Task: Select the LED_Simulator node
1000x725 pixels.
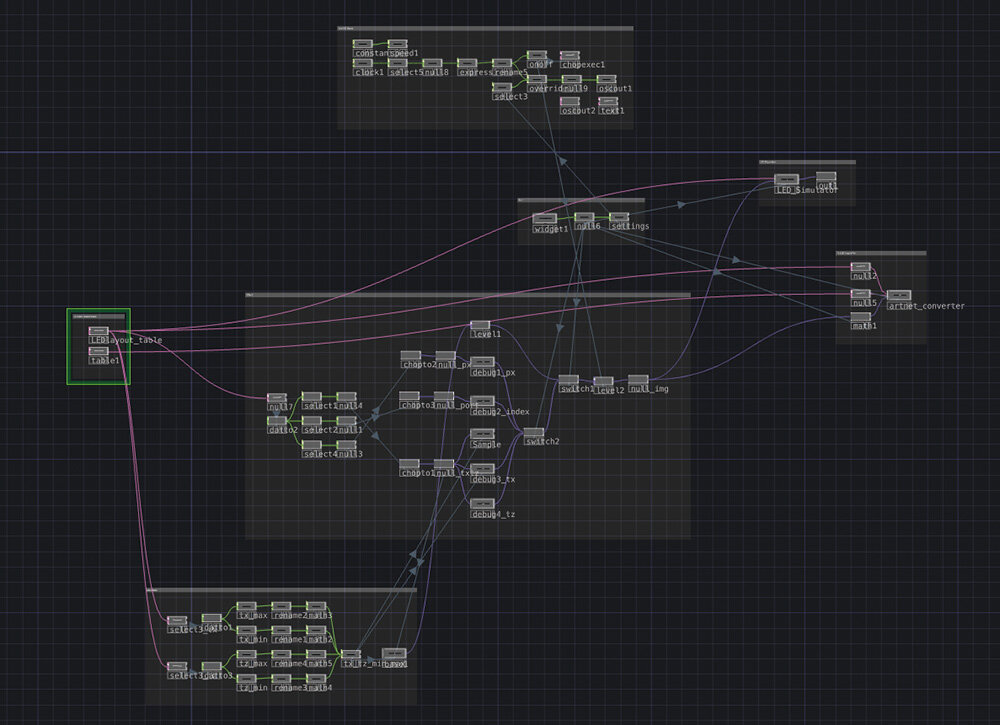Action: pyautogui.click(x=788, y=179)
